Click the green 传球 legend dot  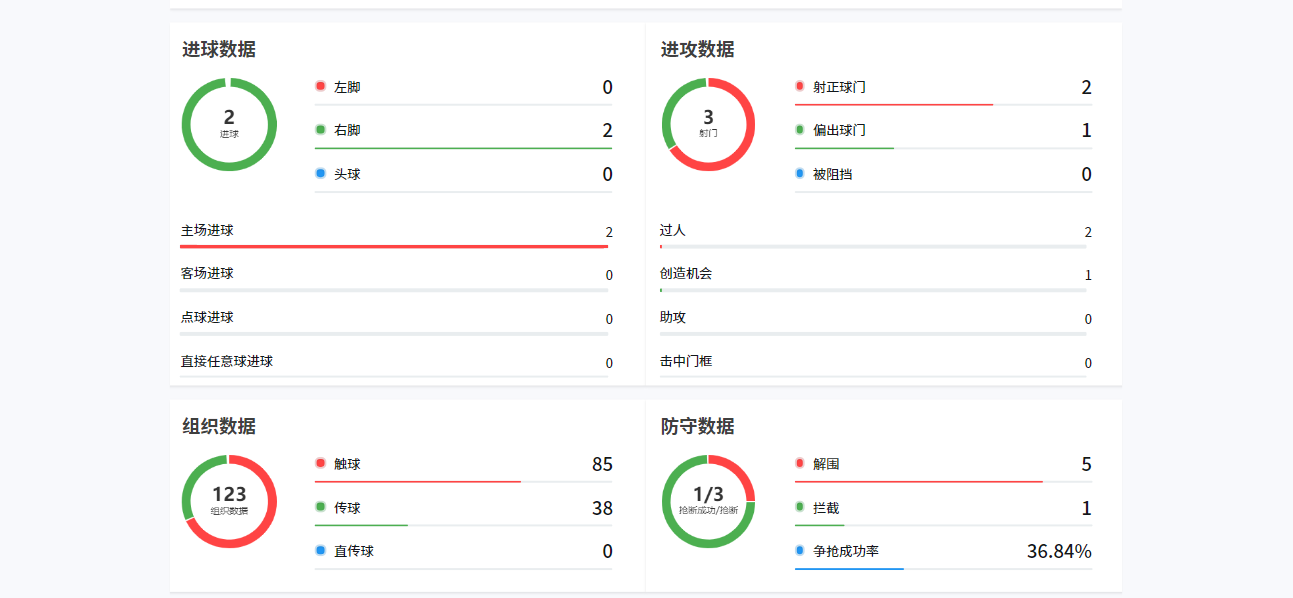pos(321,507)
